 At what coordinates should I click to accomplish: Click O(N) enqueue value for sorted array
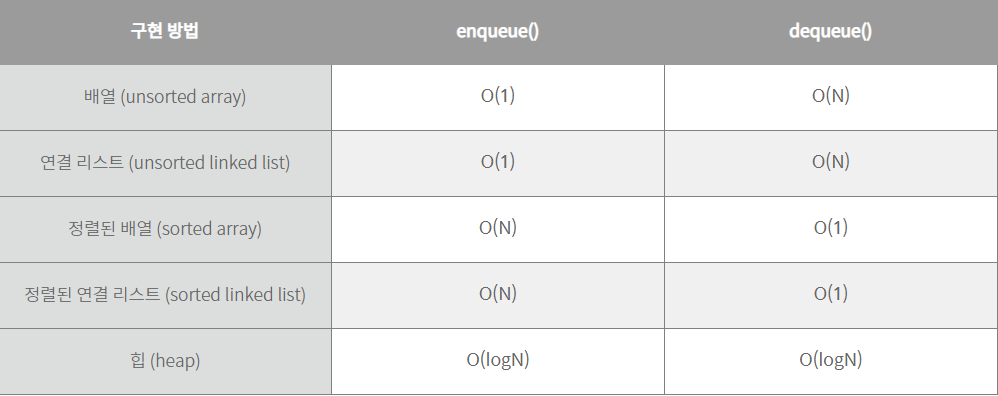(x=498, y=228)
